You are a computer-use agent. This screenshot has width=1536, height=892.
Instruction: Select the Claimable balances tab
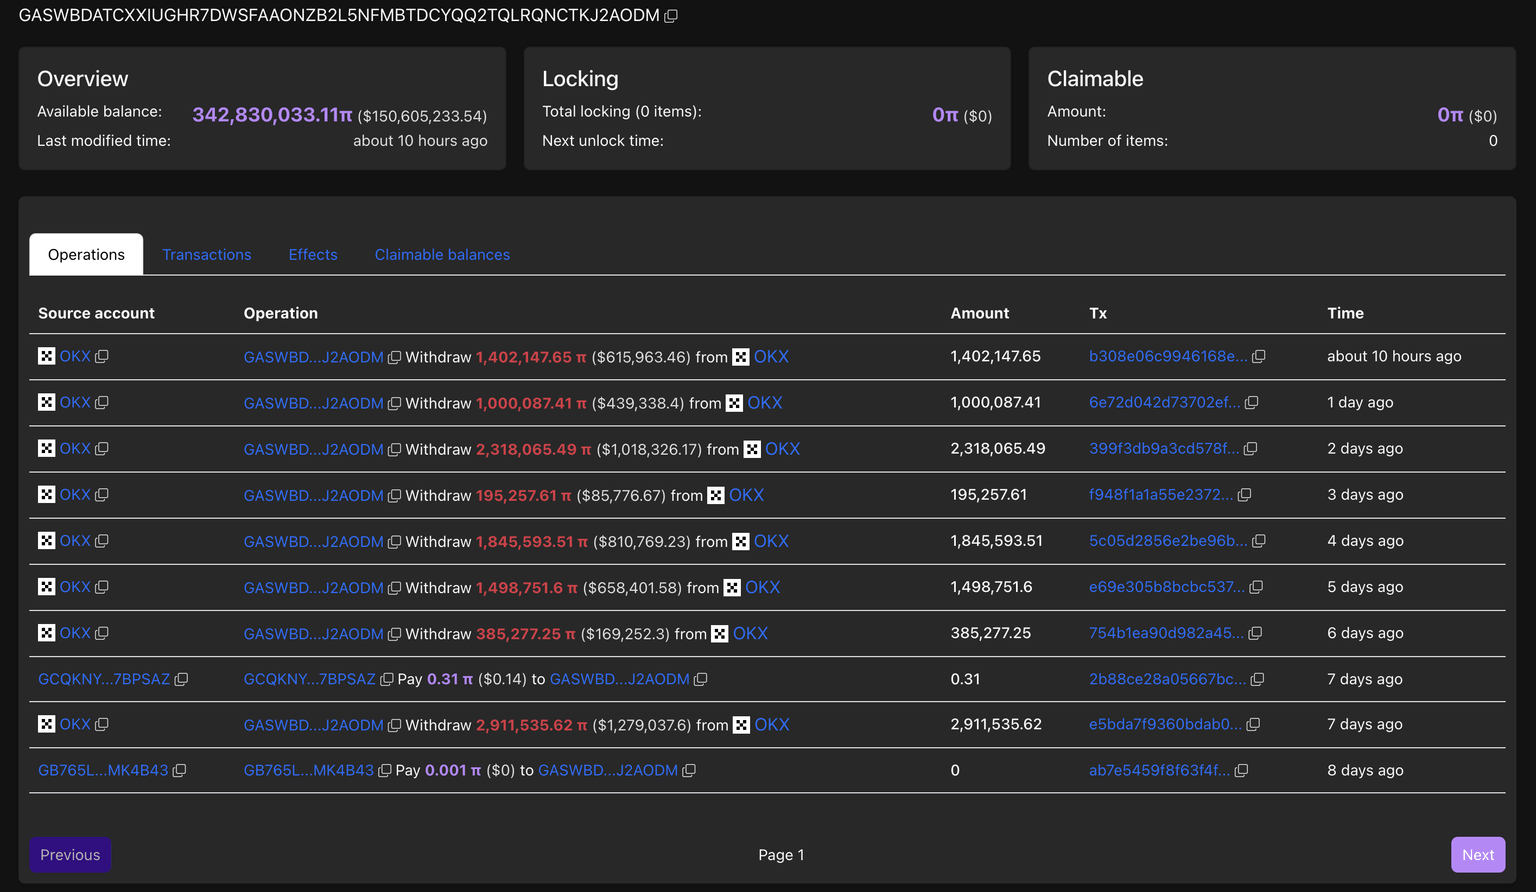(442, 255)
